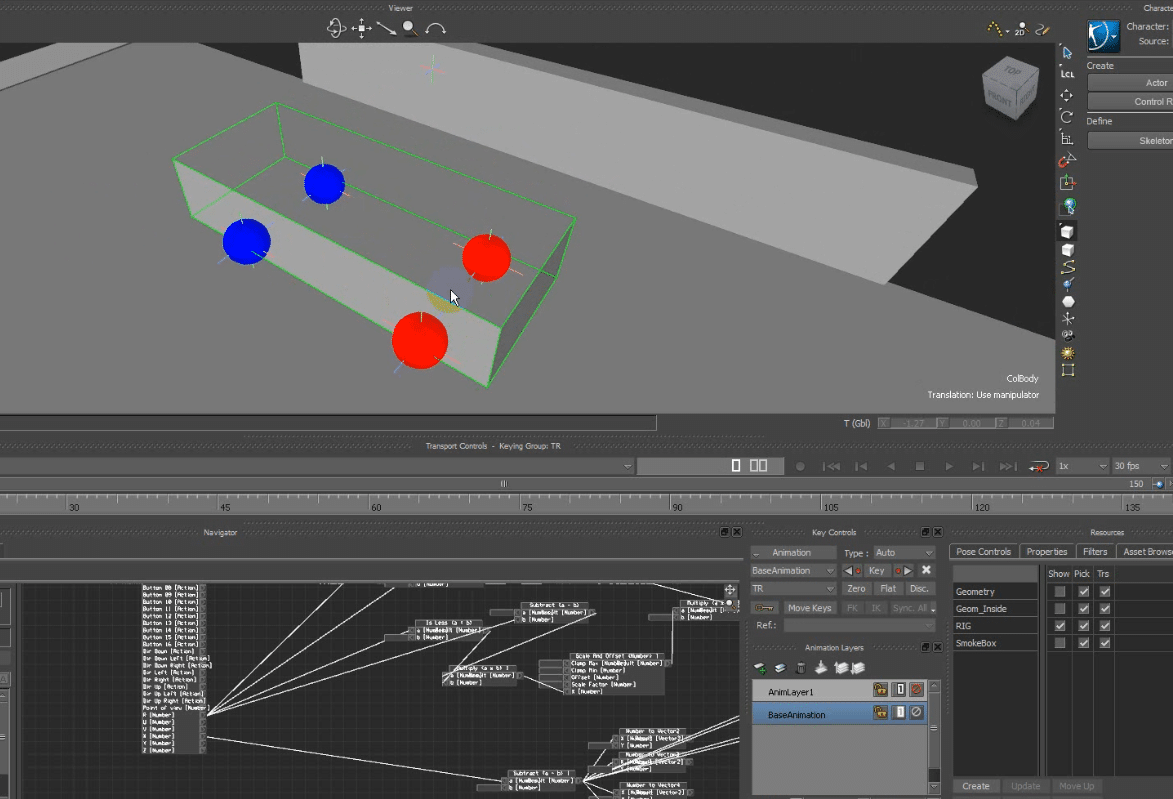Activate the Scale tool icon
The width and height of the screenshot is (1173, 799).
(1067, 139)
